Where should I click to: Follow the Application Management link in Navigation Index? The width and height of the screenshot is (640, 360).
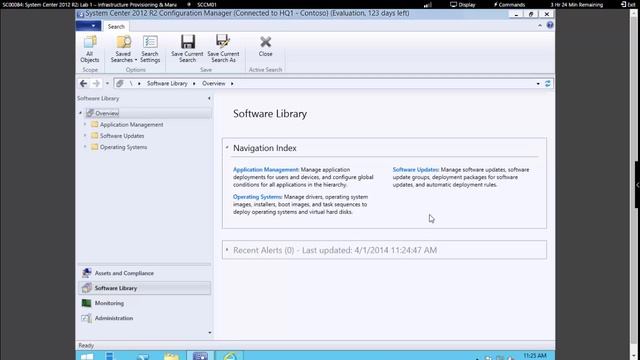pyautogui.click(x=266, y=170)
